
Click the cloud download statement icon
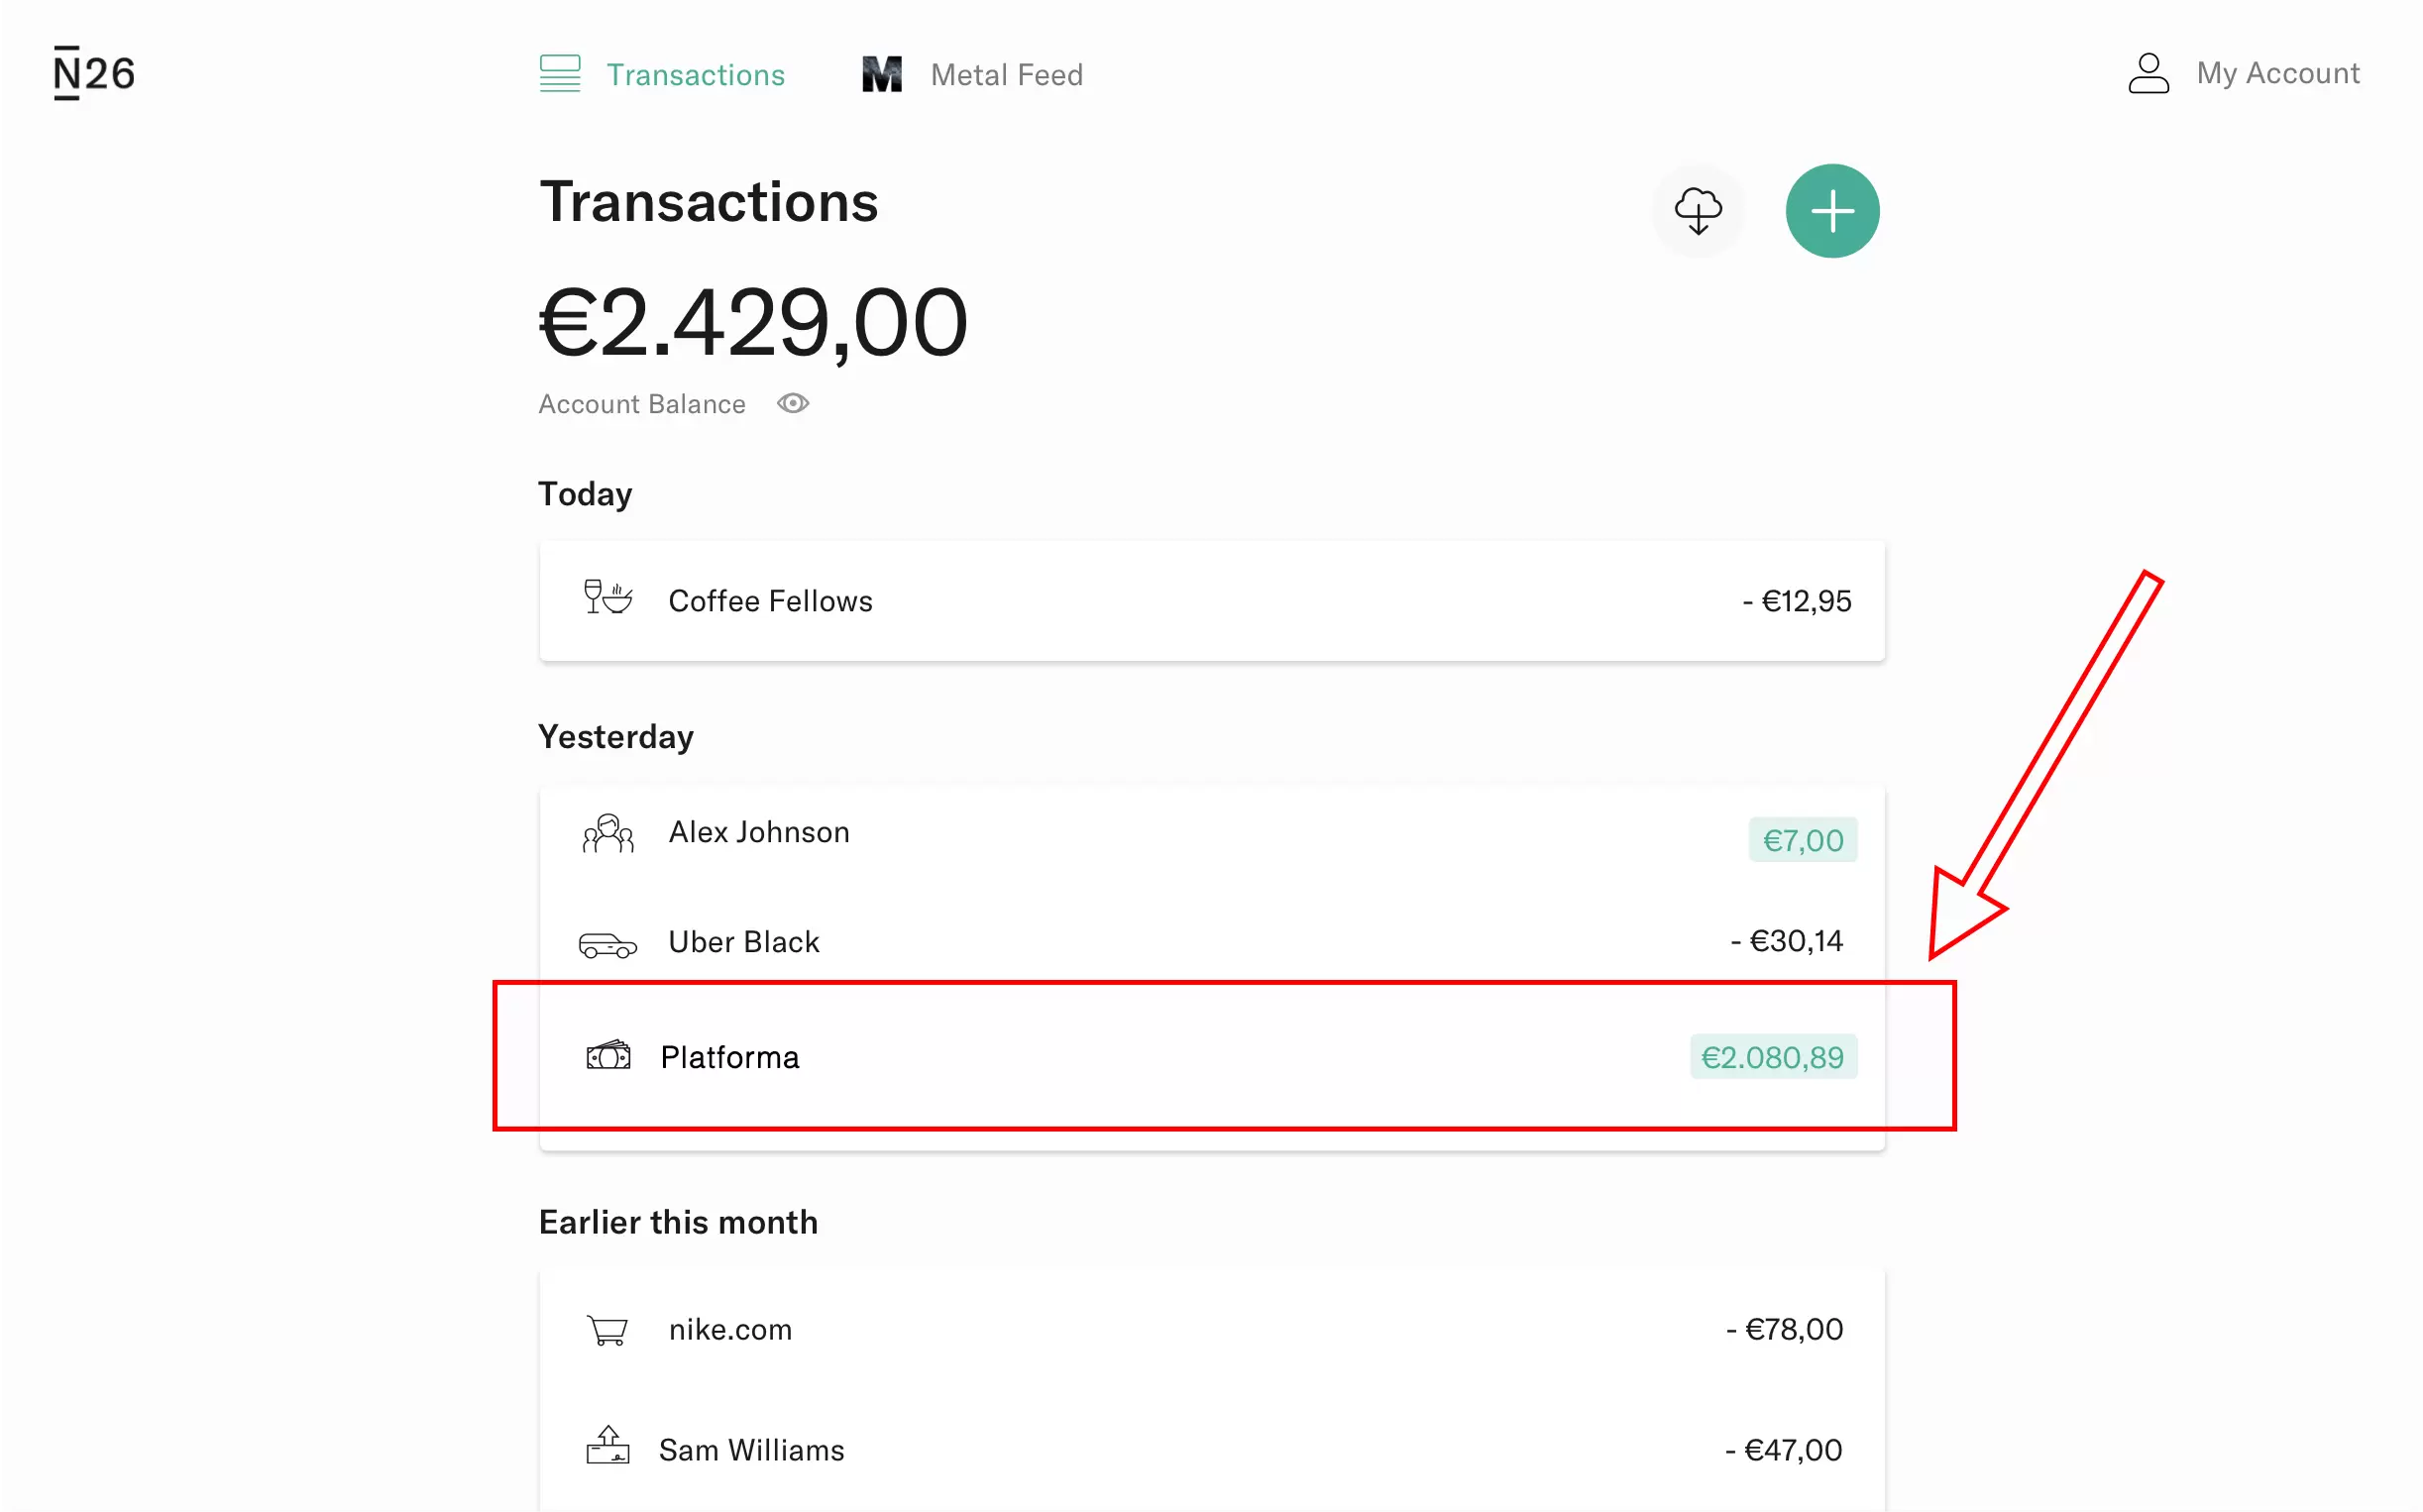[1697, 211]
